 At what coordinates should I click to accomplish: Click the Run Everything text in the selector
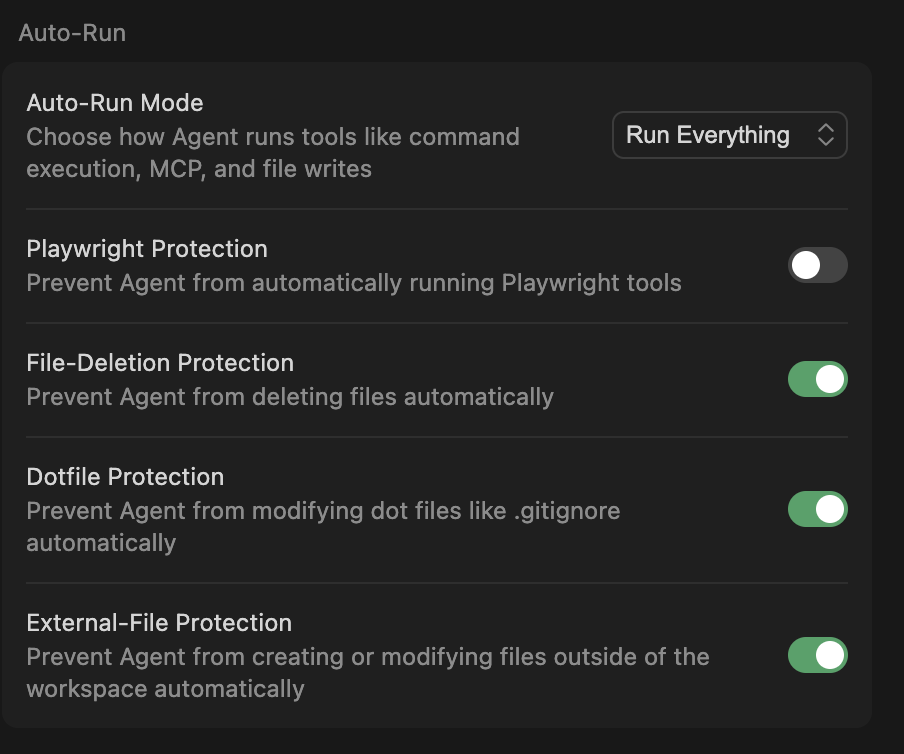point(707,136)
